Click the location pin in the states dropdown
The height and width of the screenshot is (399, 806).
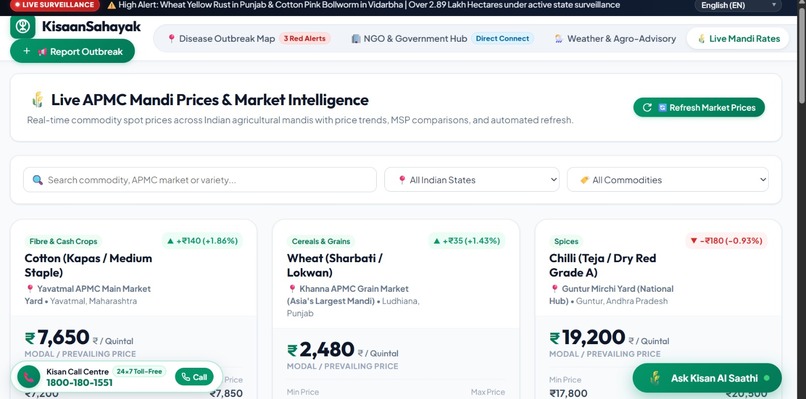tap(402, 180)
